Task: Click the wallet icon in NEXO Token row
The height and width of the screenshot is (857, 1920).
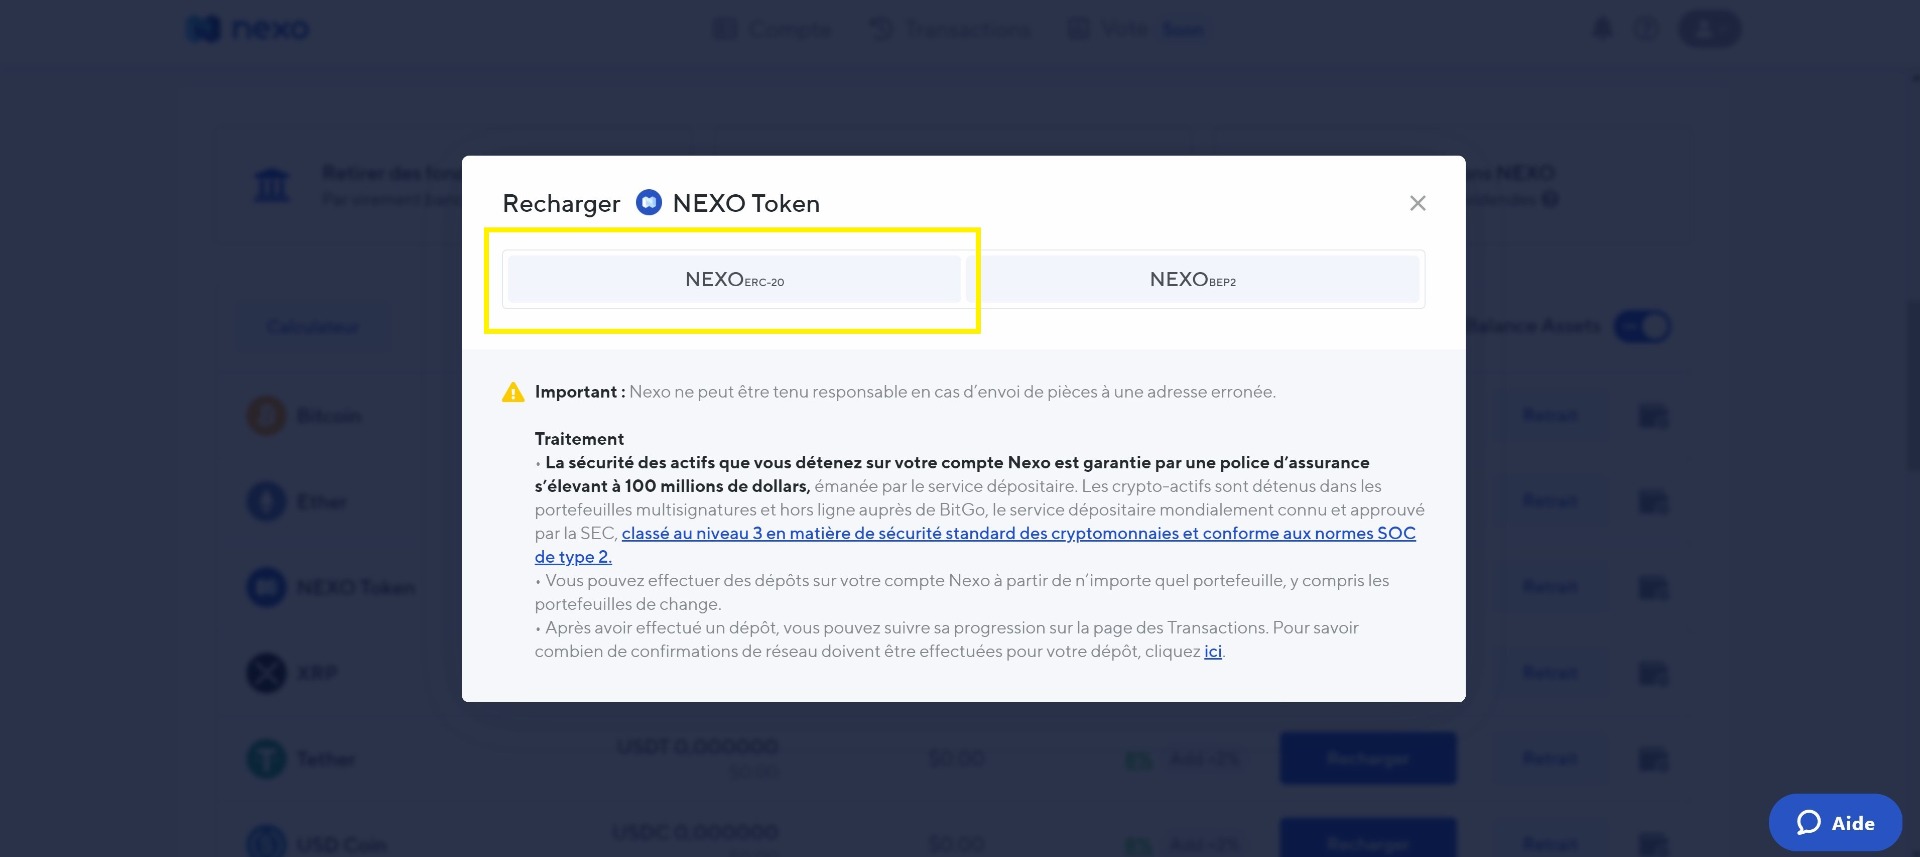Action: click(1654, 588)
